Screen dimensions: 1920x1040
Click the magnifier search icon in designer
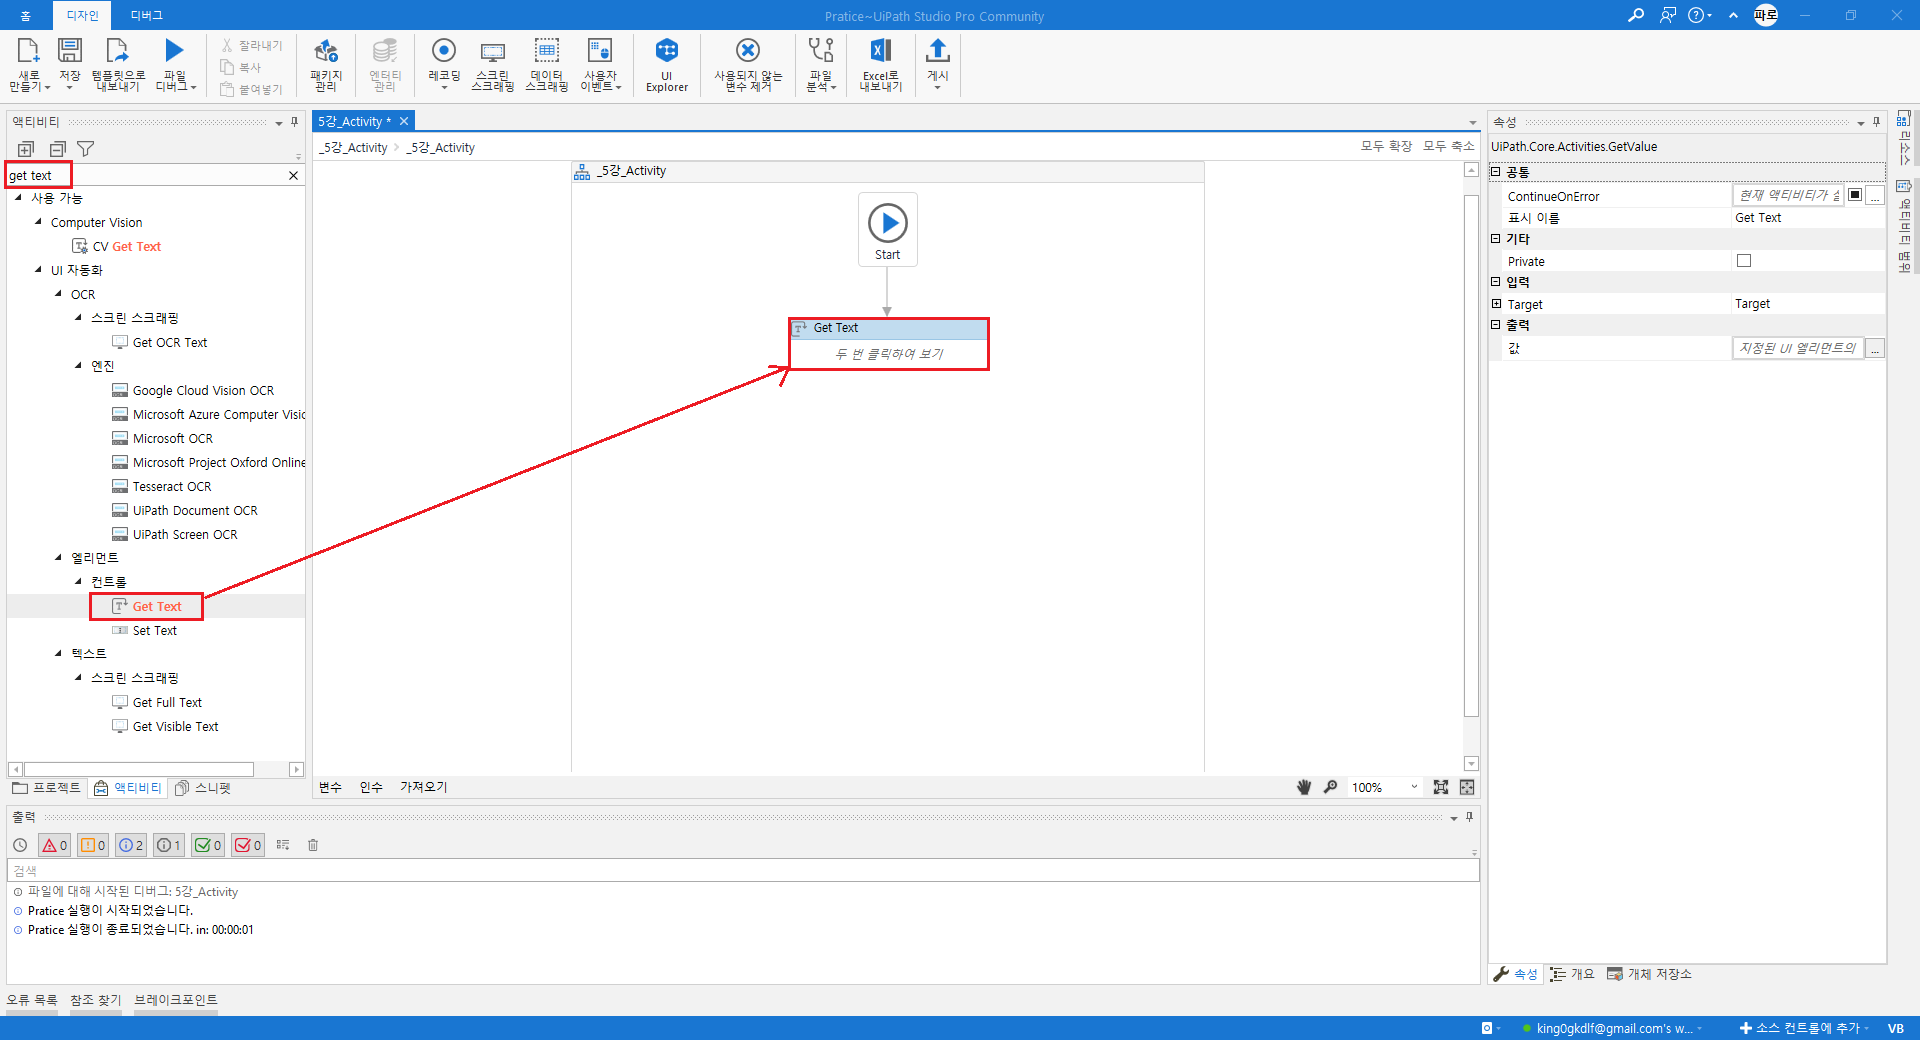1330,787
